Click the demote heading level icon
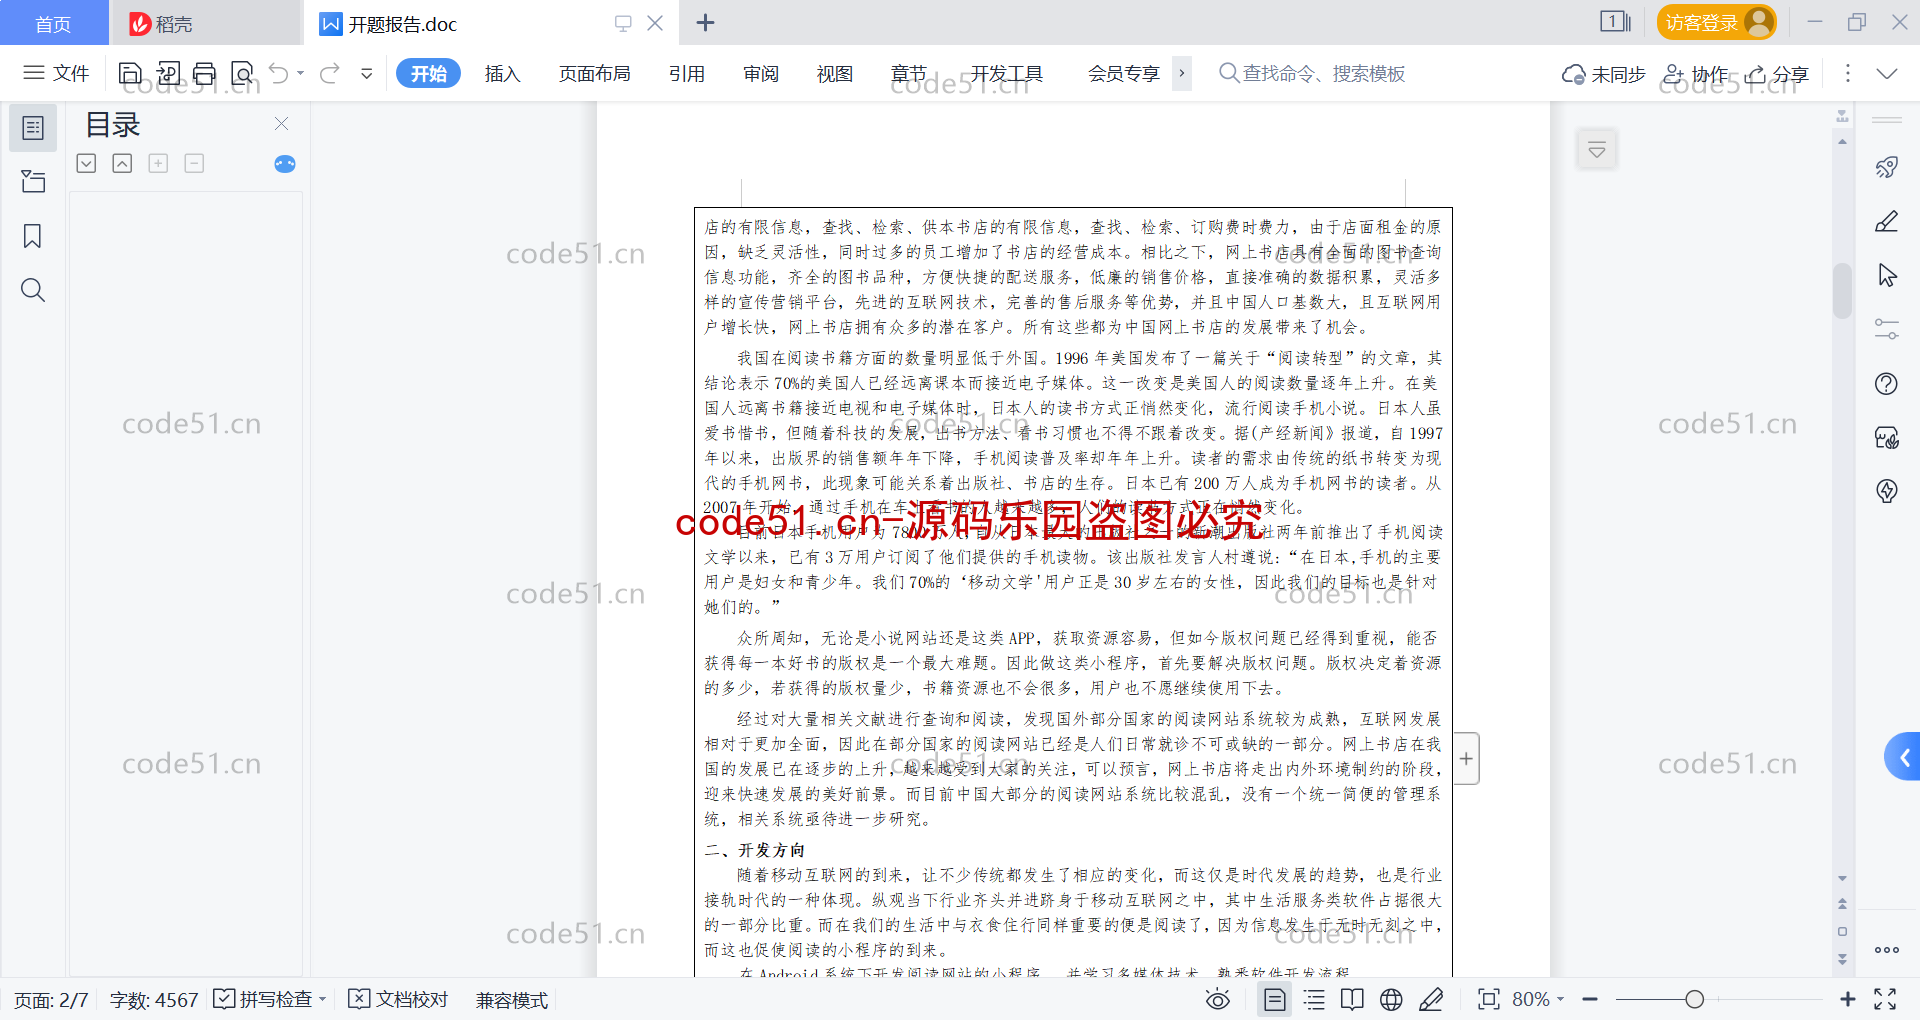1920x1020 pixels. pos(194,163)
